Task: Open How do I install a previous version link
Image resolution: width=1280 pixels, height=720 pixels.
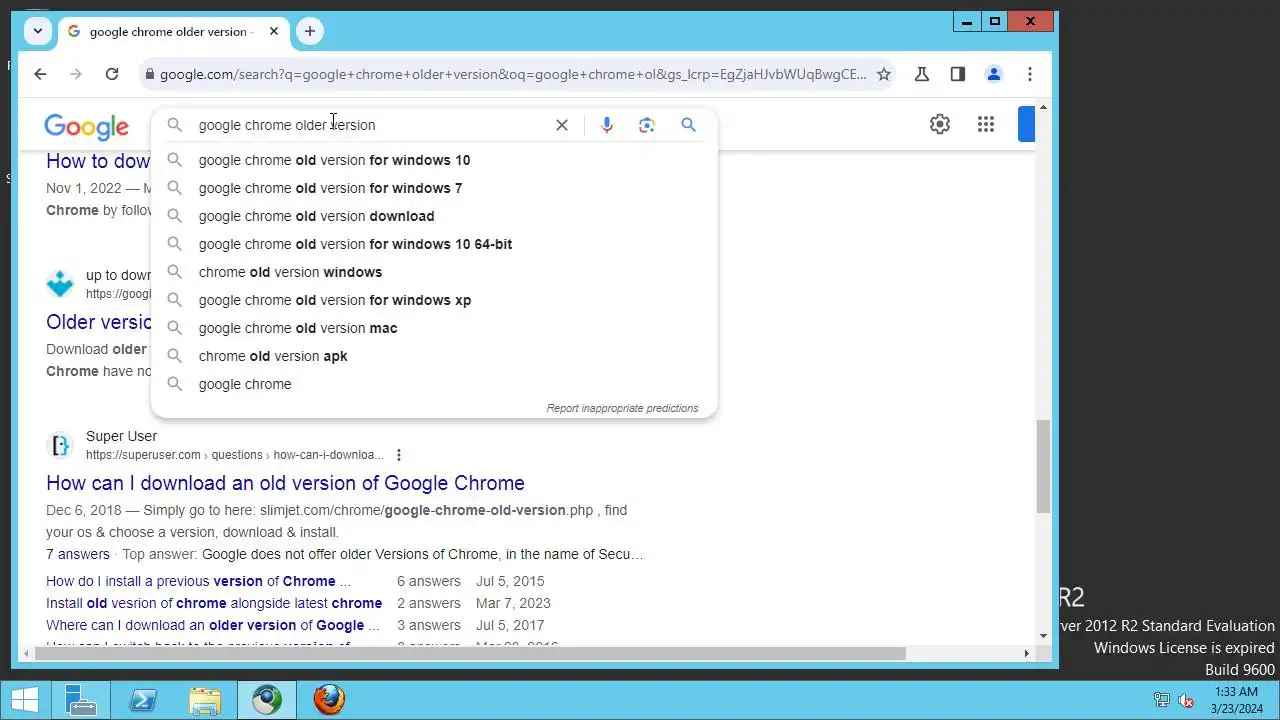Action: pyautogui.click(x=198, y=581)
